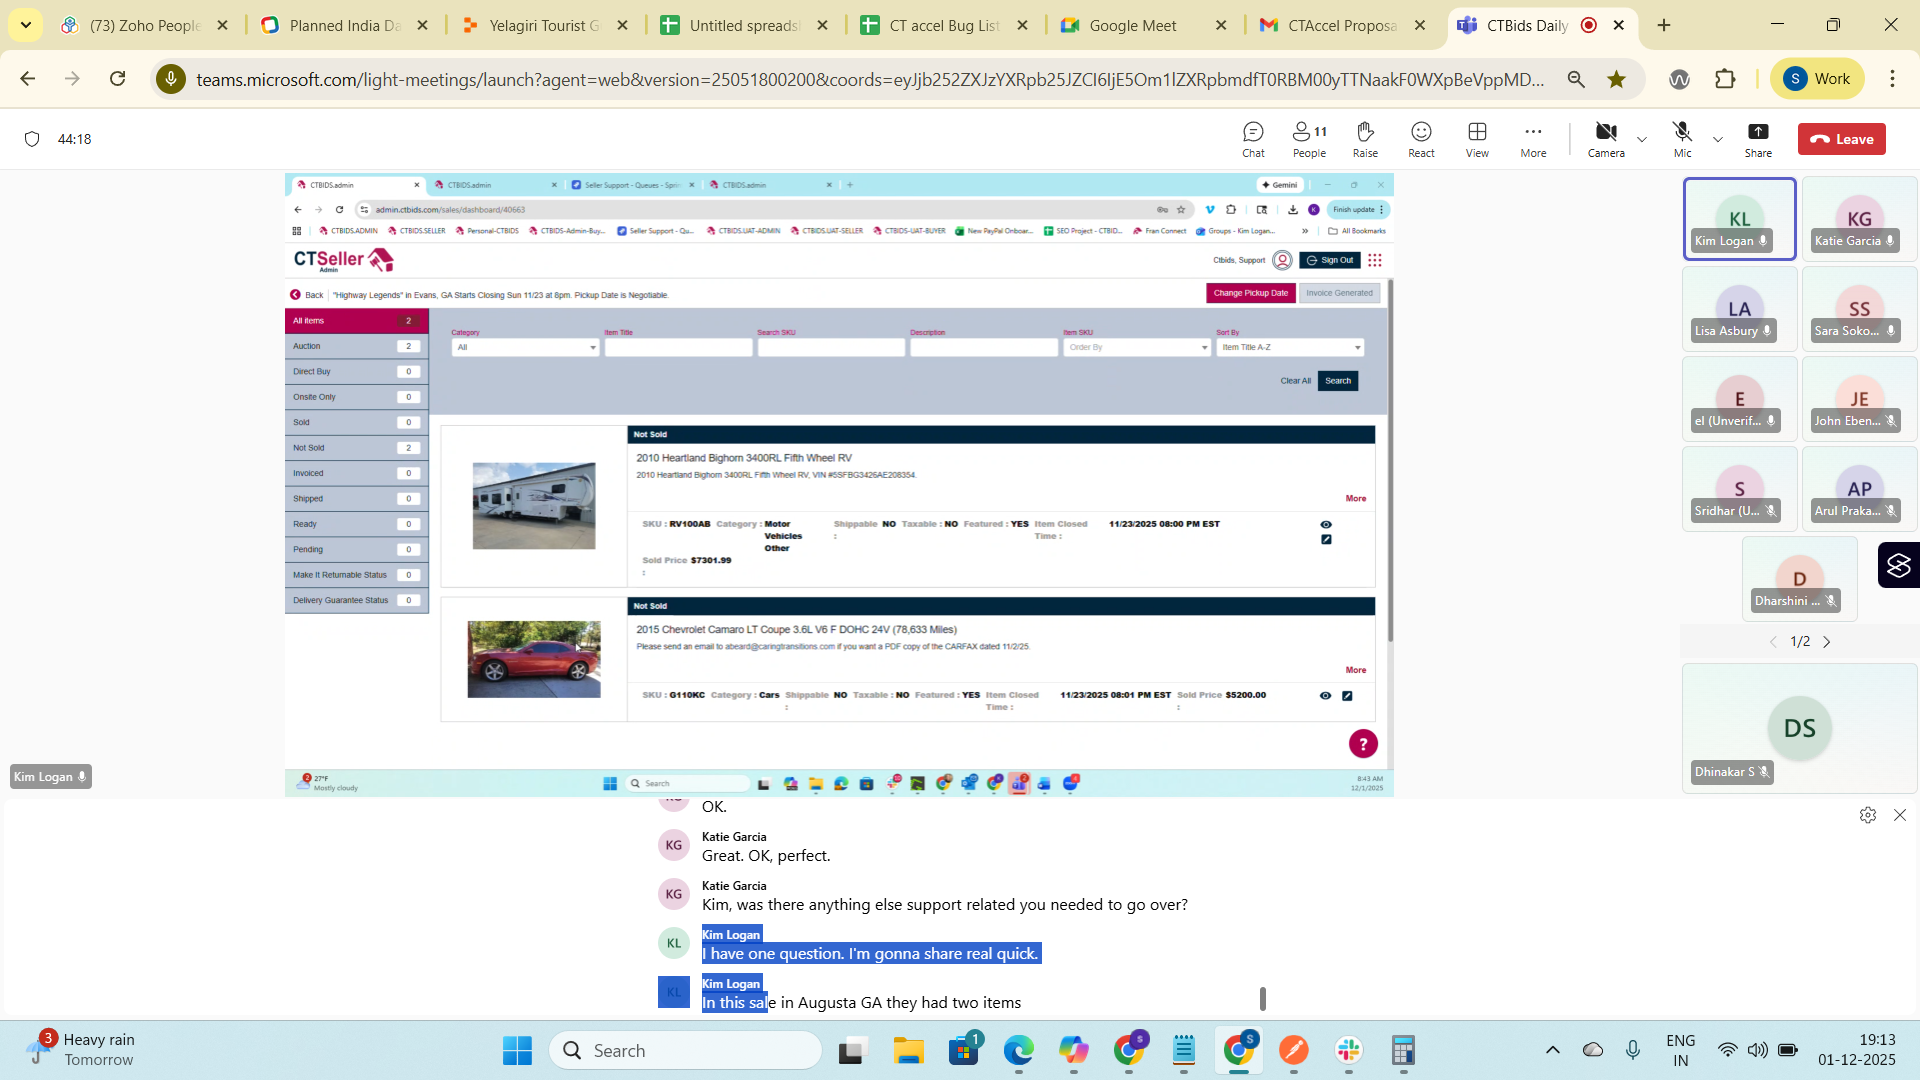This screenshot has height=1080, width=1920.
Task: Click the transcript panel scrollbar
Action: point(1262,998)
